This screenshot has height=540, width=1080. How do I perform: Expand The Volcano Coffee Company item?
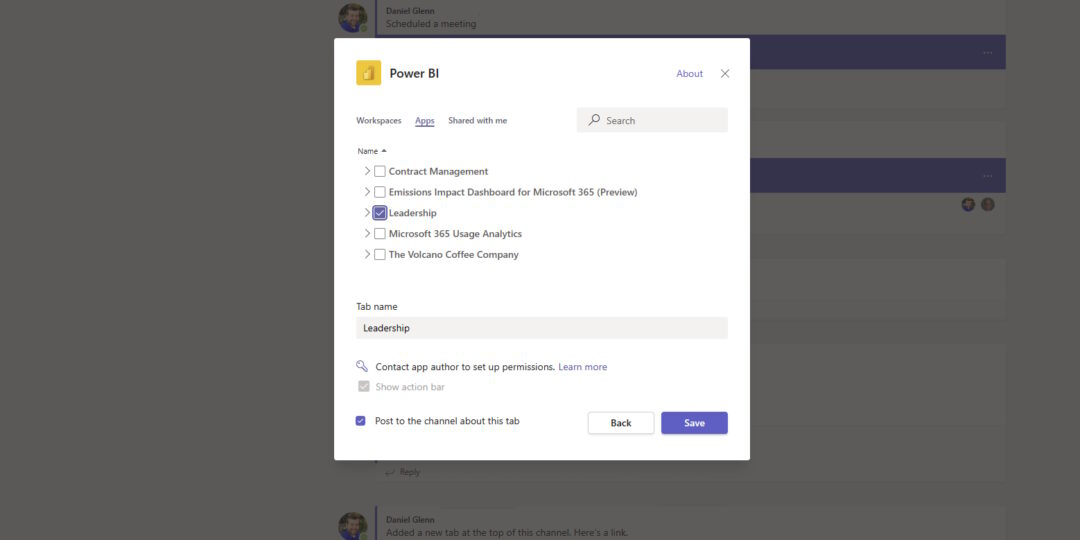[367, 255]
